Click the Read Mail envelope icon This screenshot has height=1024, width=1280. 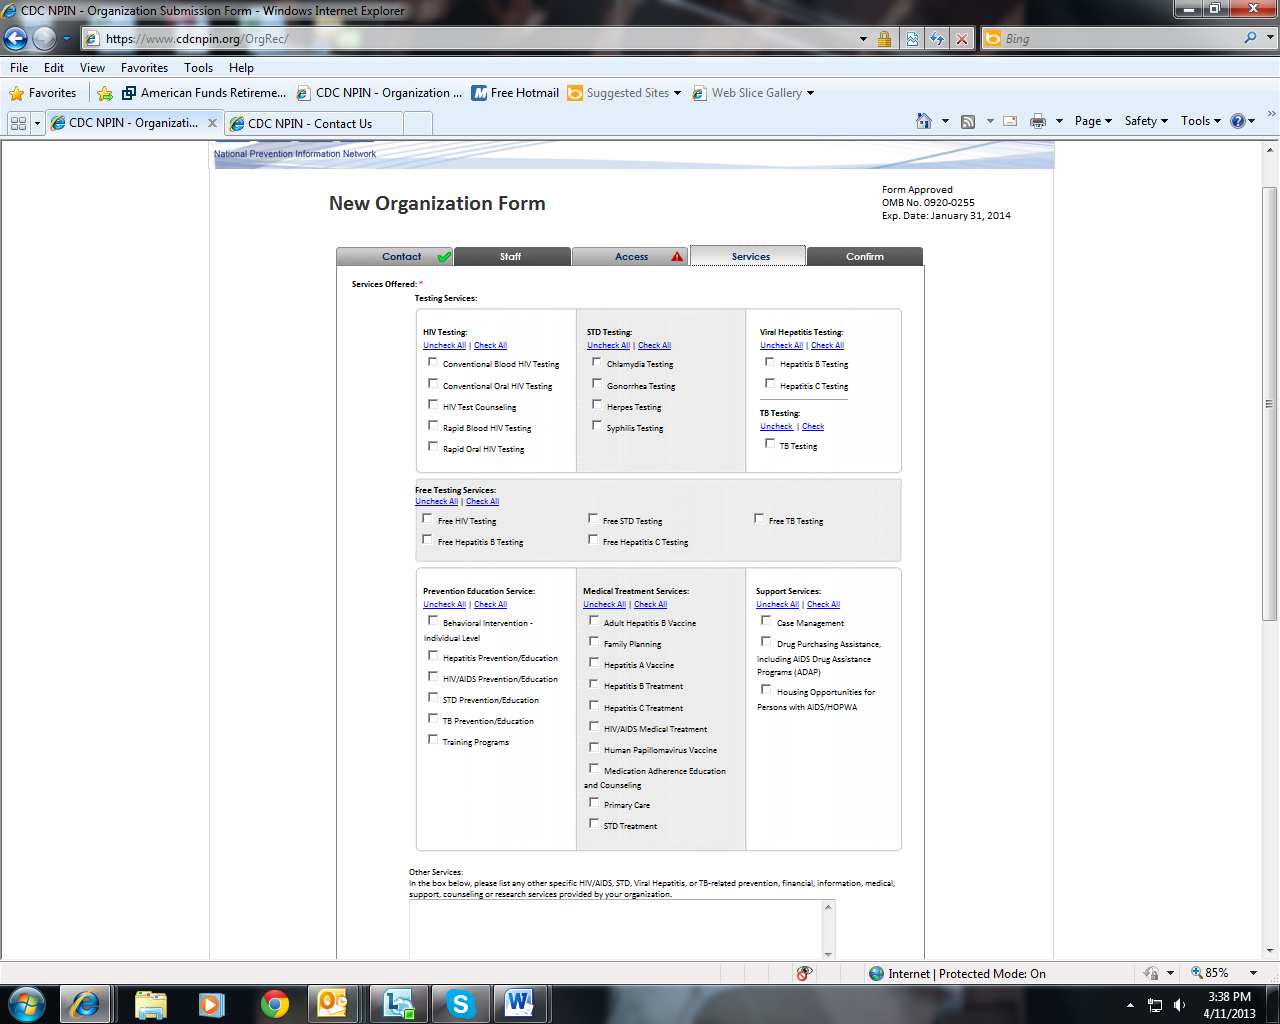(x=1010, y=121)
